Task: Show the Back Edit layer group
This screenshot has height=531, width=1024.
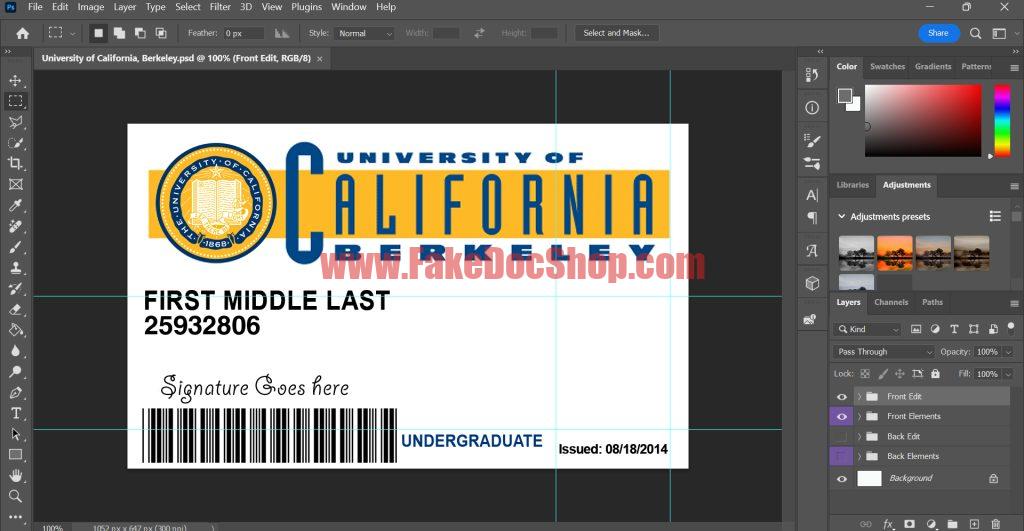Action: click(841, 436)
